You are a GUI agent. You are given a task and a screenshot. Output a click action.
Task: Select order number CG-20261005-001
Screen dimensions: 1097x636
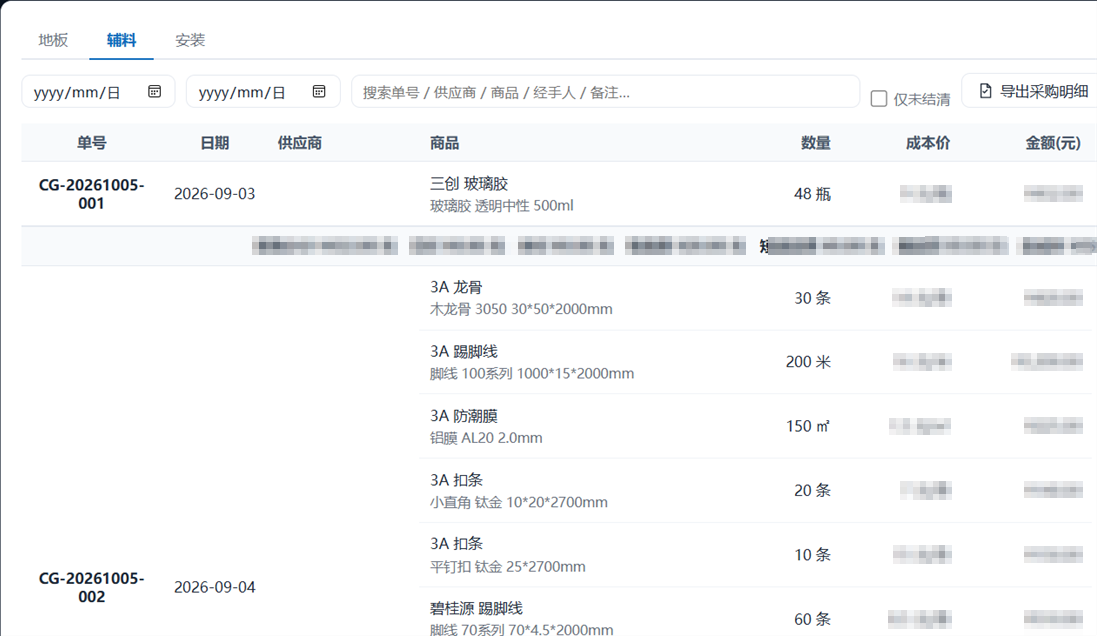92,194
